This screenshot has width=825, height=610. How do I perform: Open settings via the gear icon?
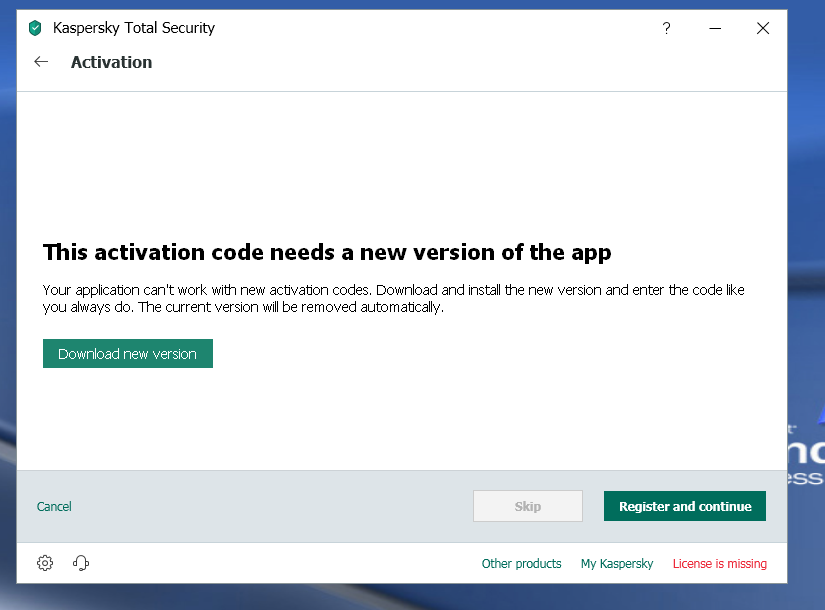(45, 563)
